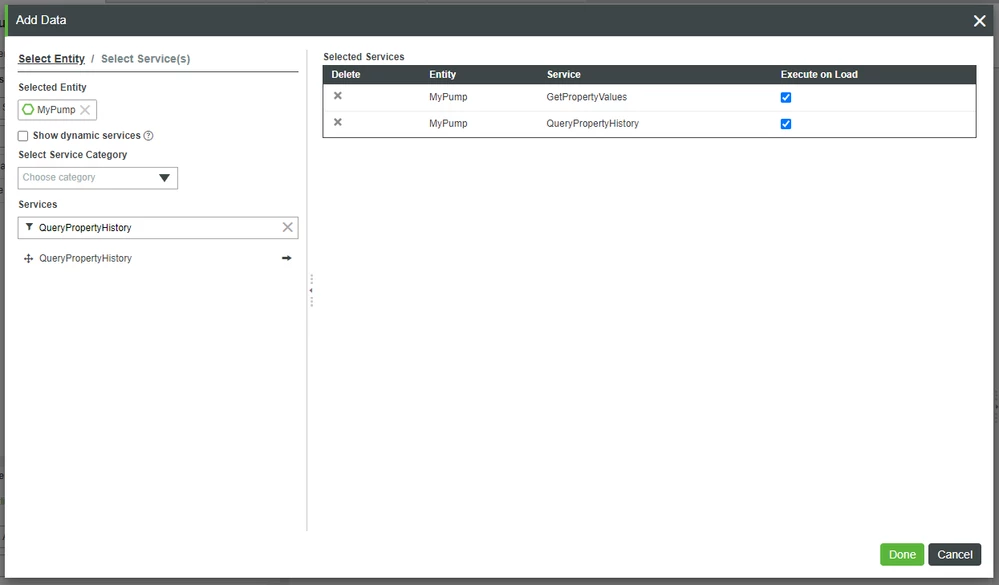Toggle the Show dynamic services checkbox
The image size is (999, 585).
23,135
